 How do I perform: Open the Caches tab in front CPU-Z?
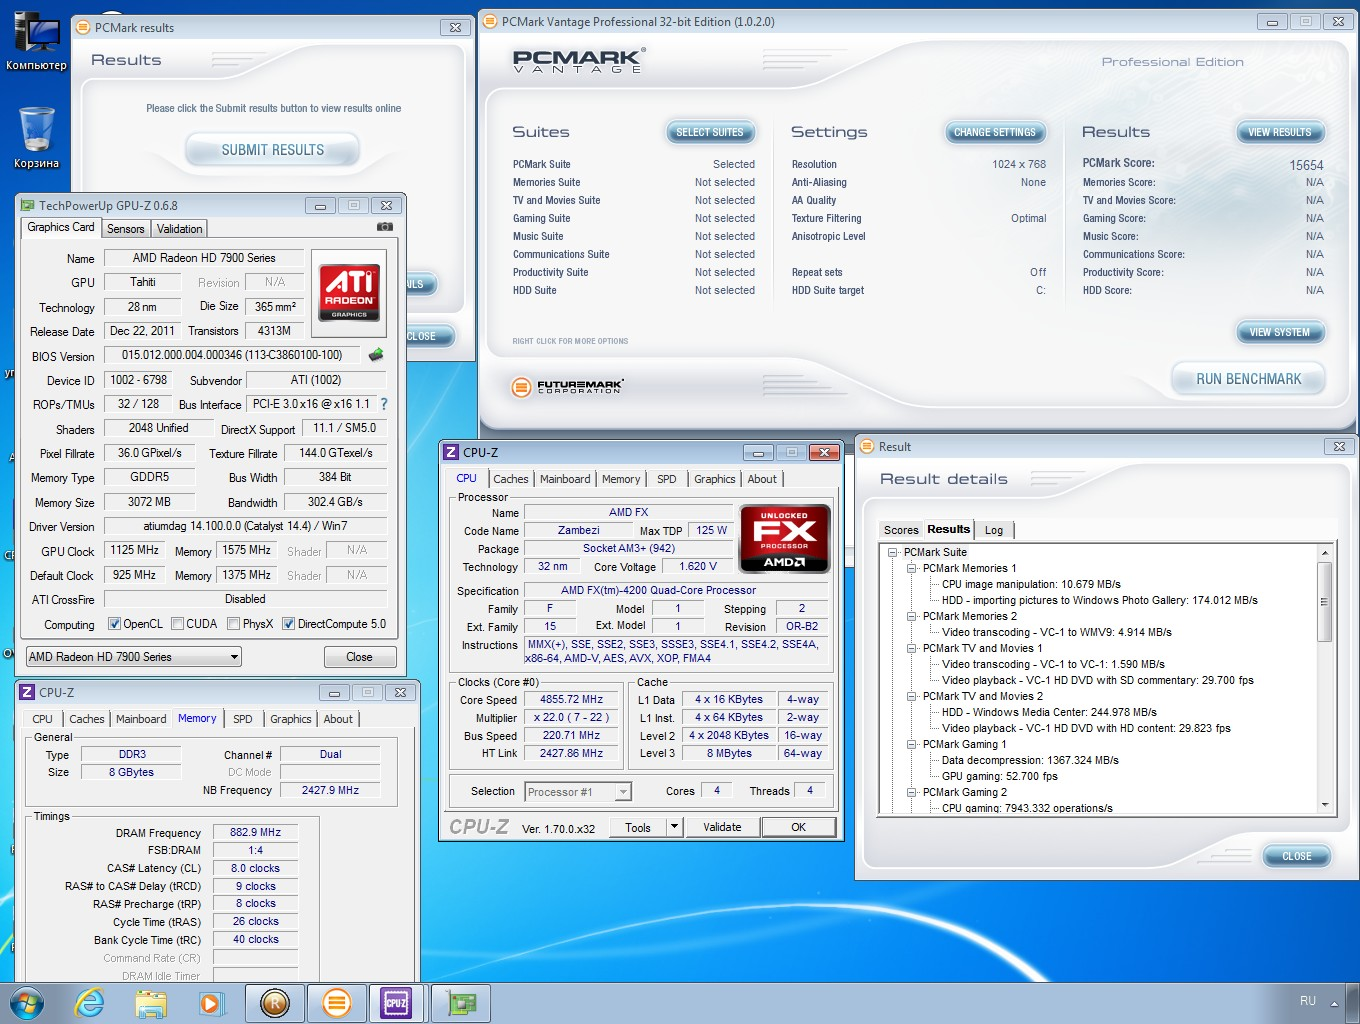point(511,479)
